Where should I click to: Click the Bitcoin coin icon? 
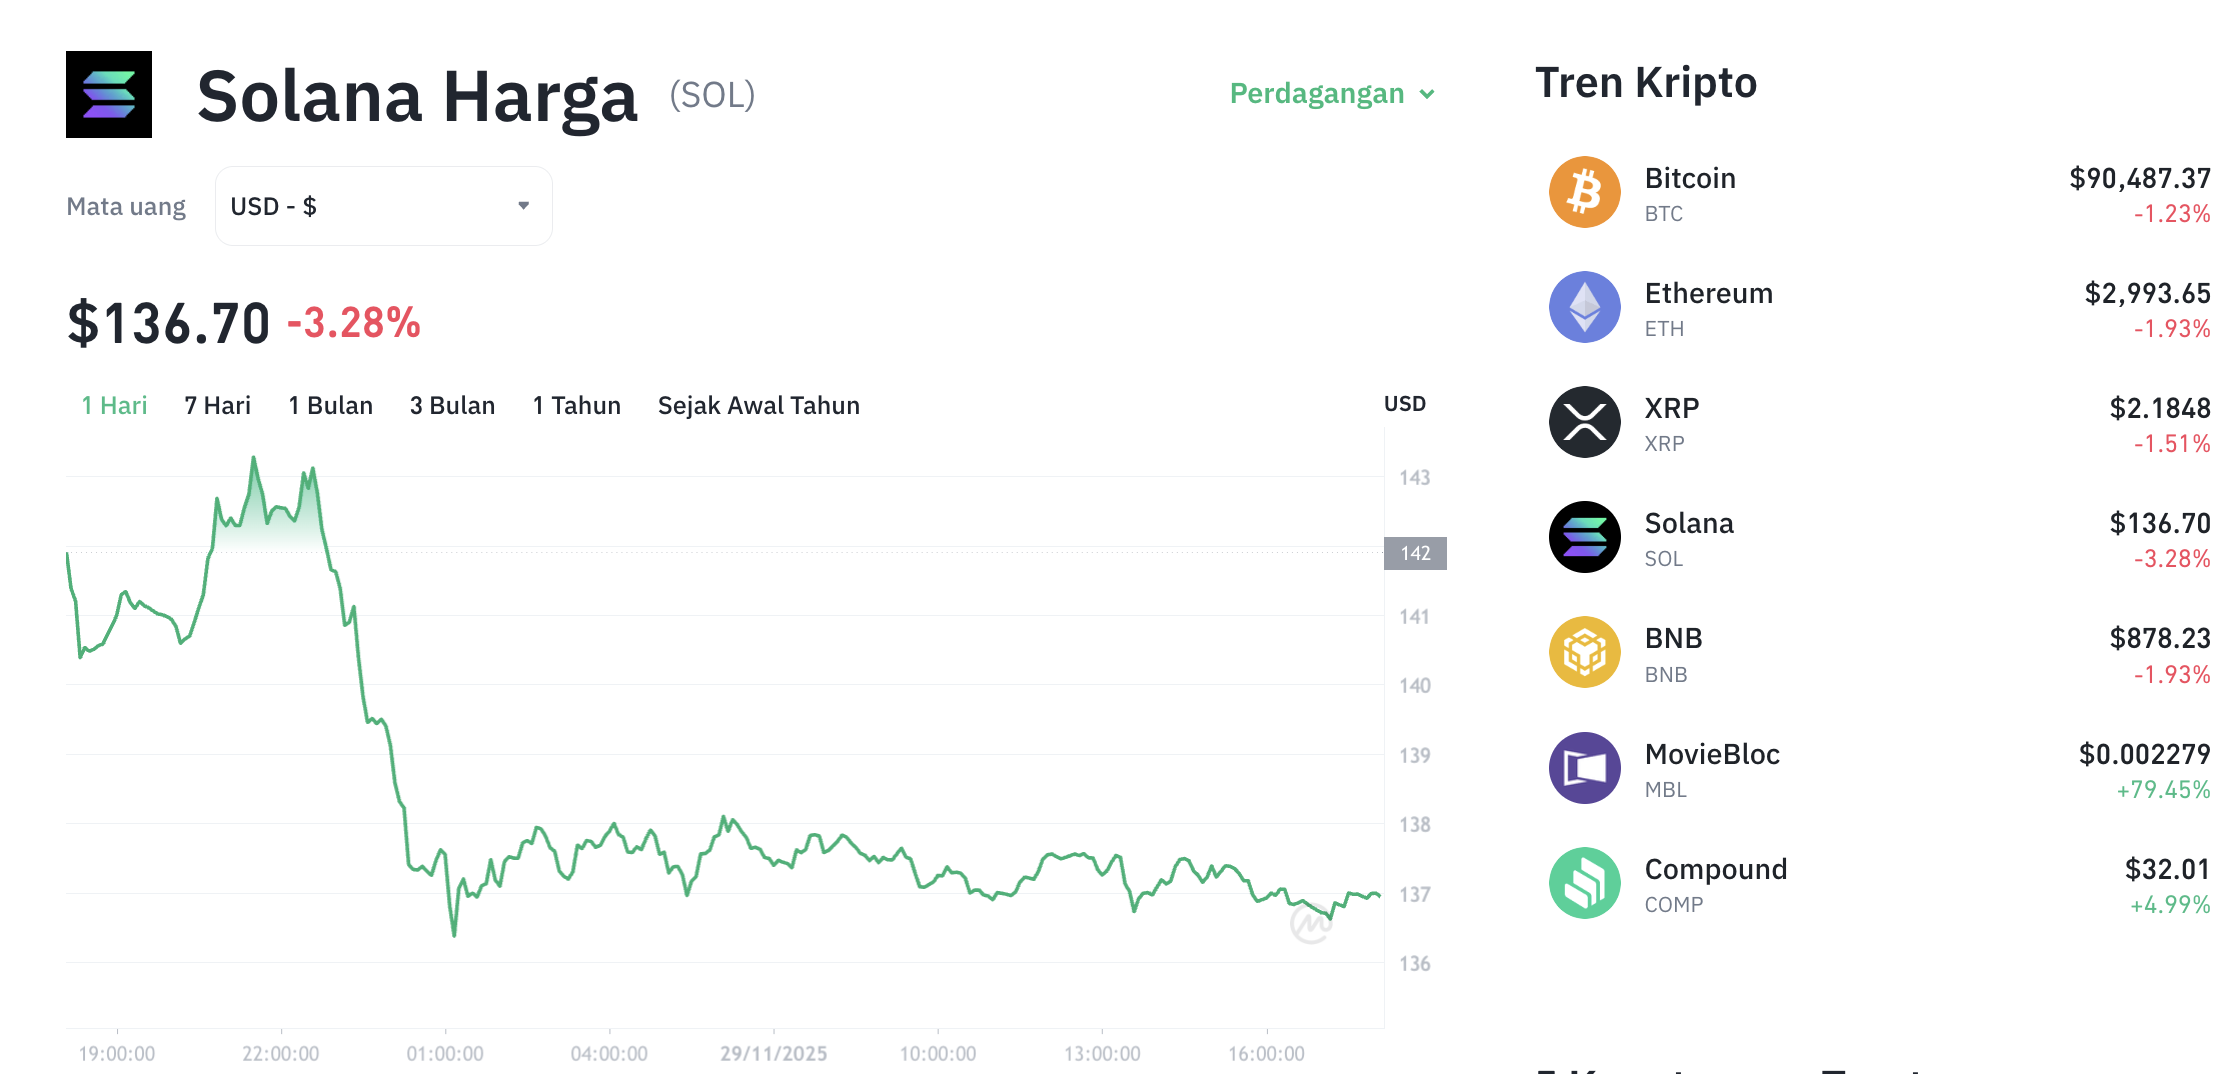pyautogui.click(x=1584, y=192)
